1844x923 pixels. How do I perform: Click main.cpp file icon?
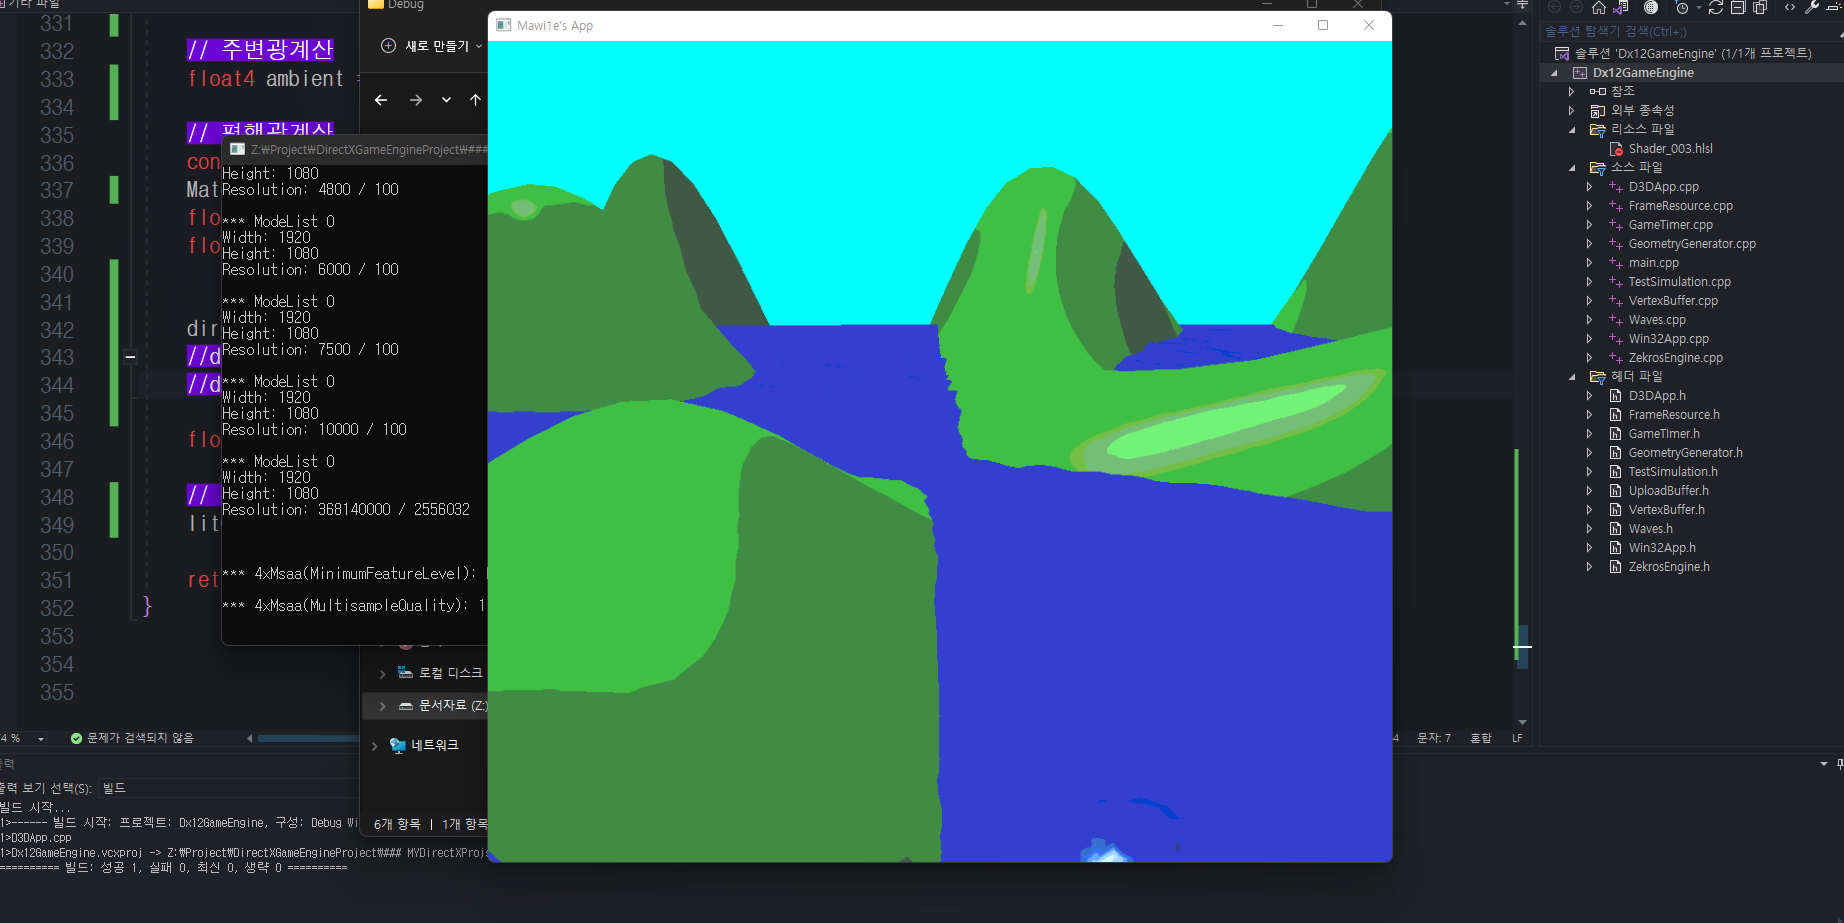[1615, 262]
